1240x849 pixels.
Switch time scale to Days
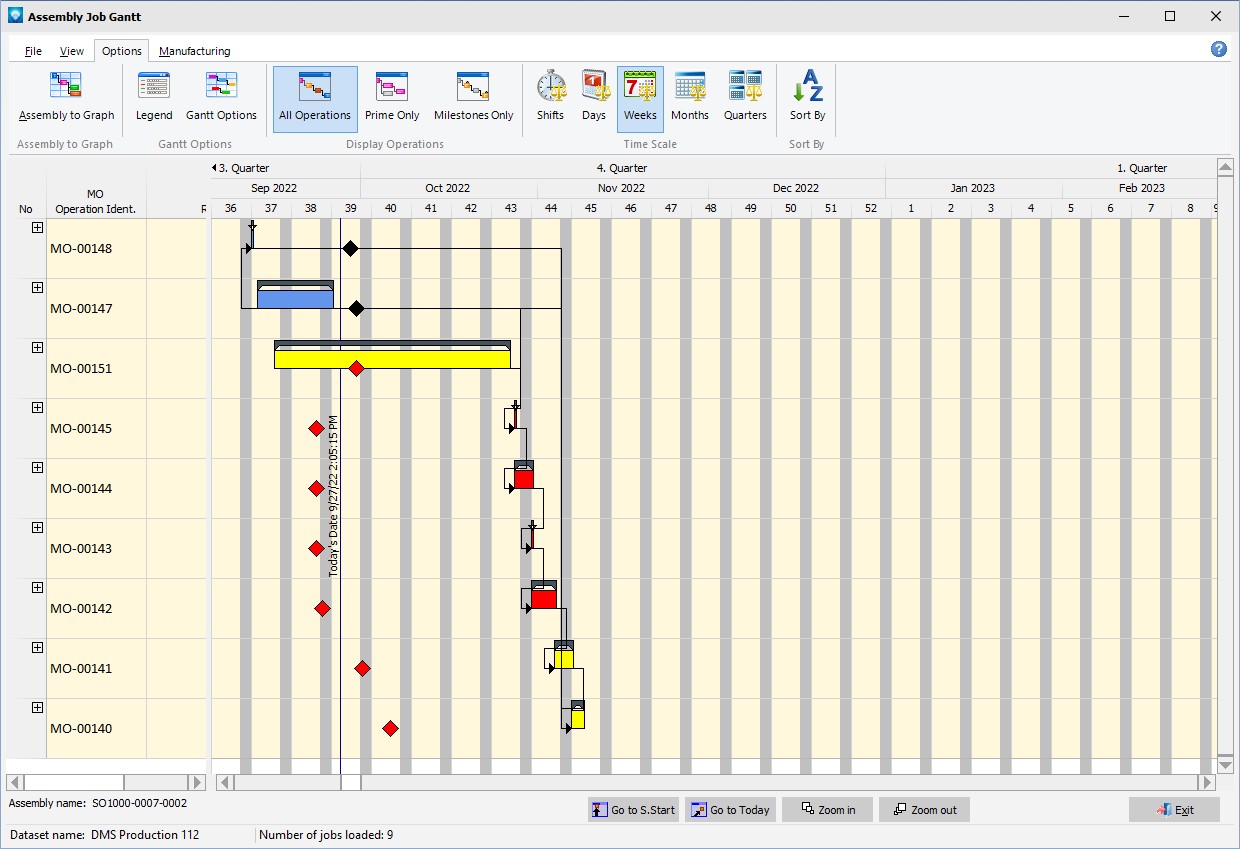pyautogui.click(x=594, y=97)
